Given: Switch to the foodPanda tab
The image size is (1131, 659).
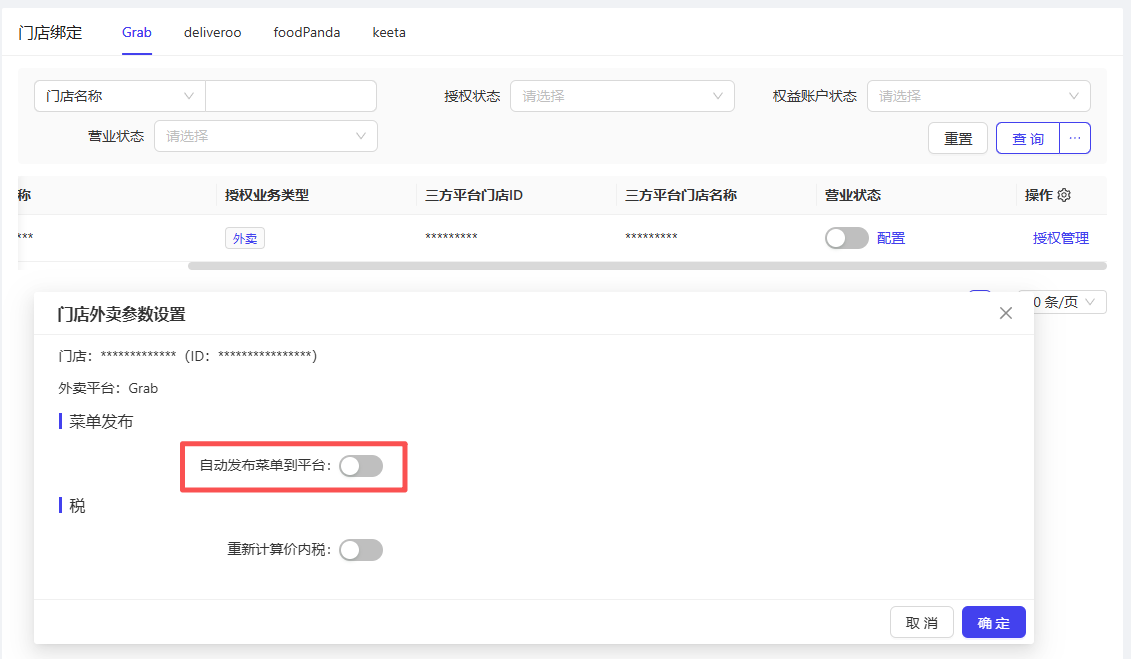Looking at the screenshot, I should coord(307,32).
